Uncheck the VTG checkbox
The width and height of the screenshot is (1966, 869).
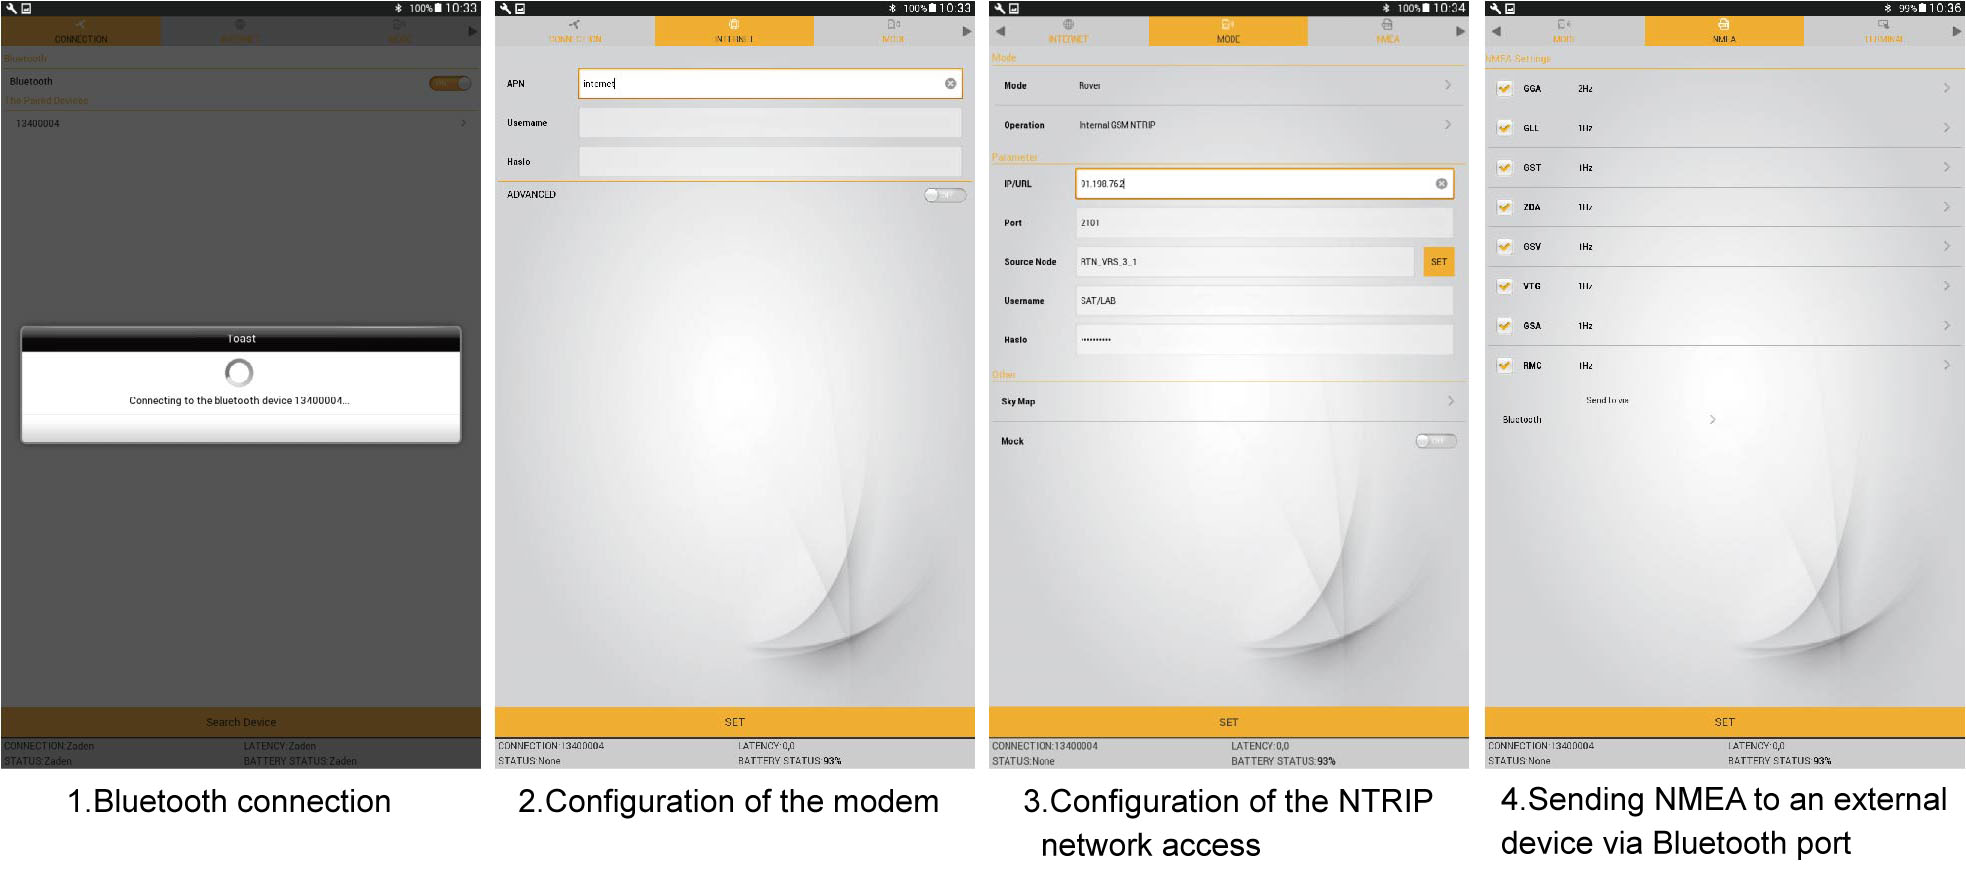[1504, 286]
